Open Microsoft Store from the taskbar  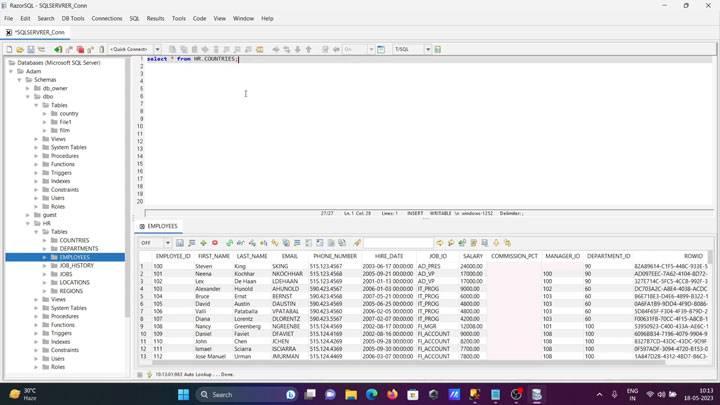[413, 394]
